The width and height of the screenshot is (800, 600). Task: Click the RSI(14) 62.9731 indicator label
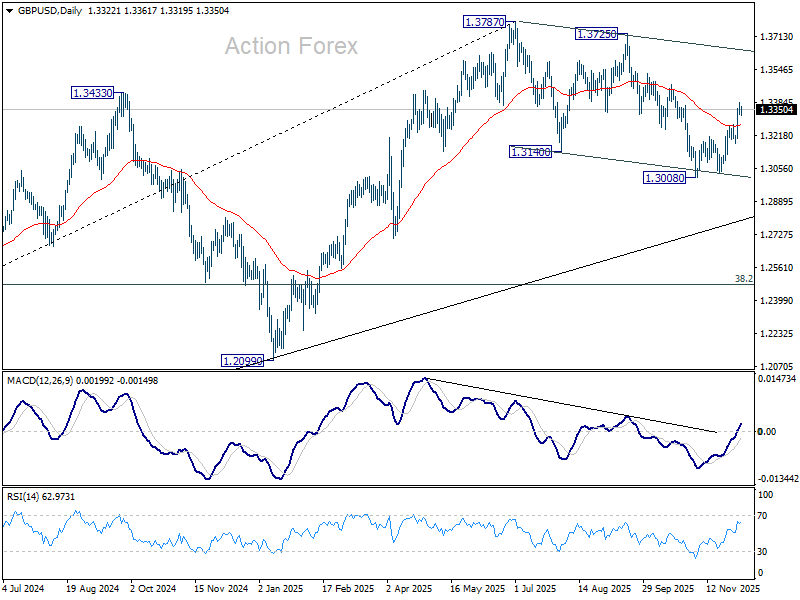pos(40,496)
